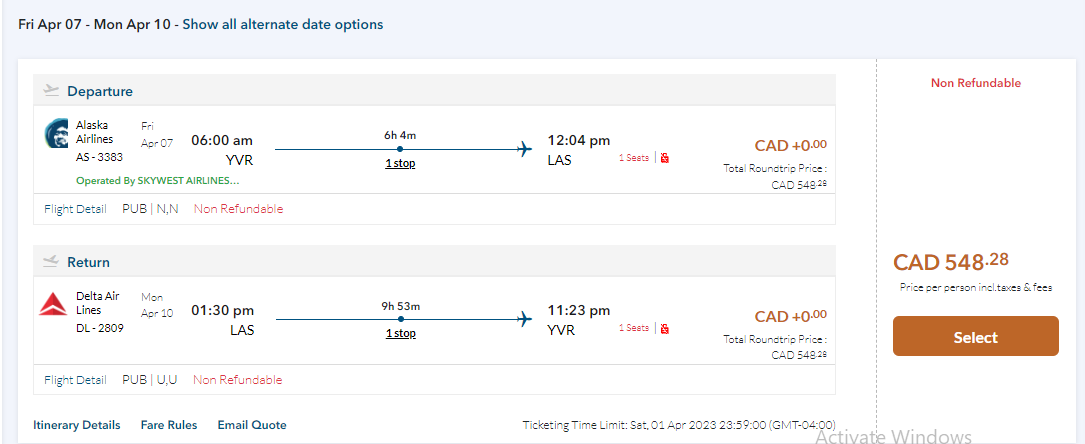Open the Fare Rules tab
1085x444 pixels.
click(x=169, y=425)
